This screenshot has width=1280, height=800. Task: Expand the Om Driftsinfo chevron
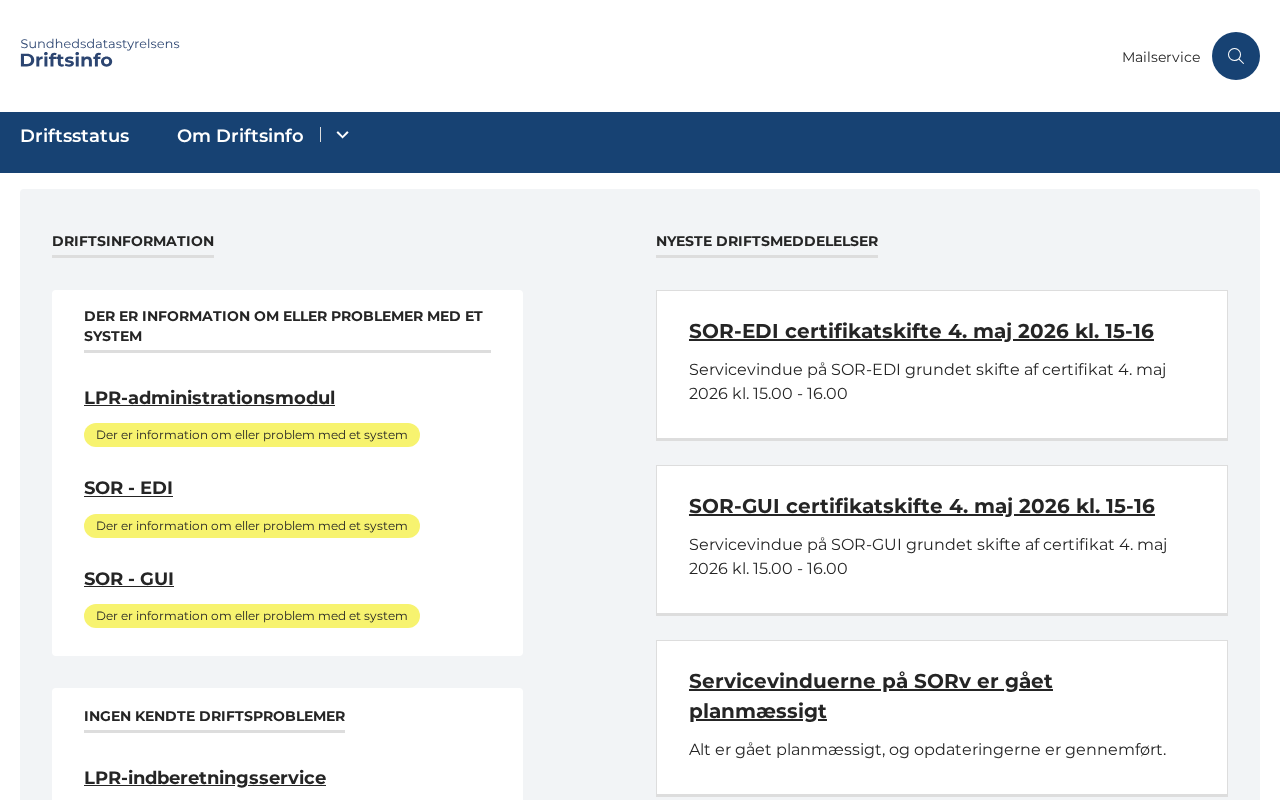(342, 135)
